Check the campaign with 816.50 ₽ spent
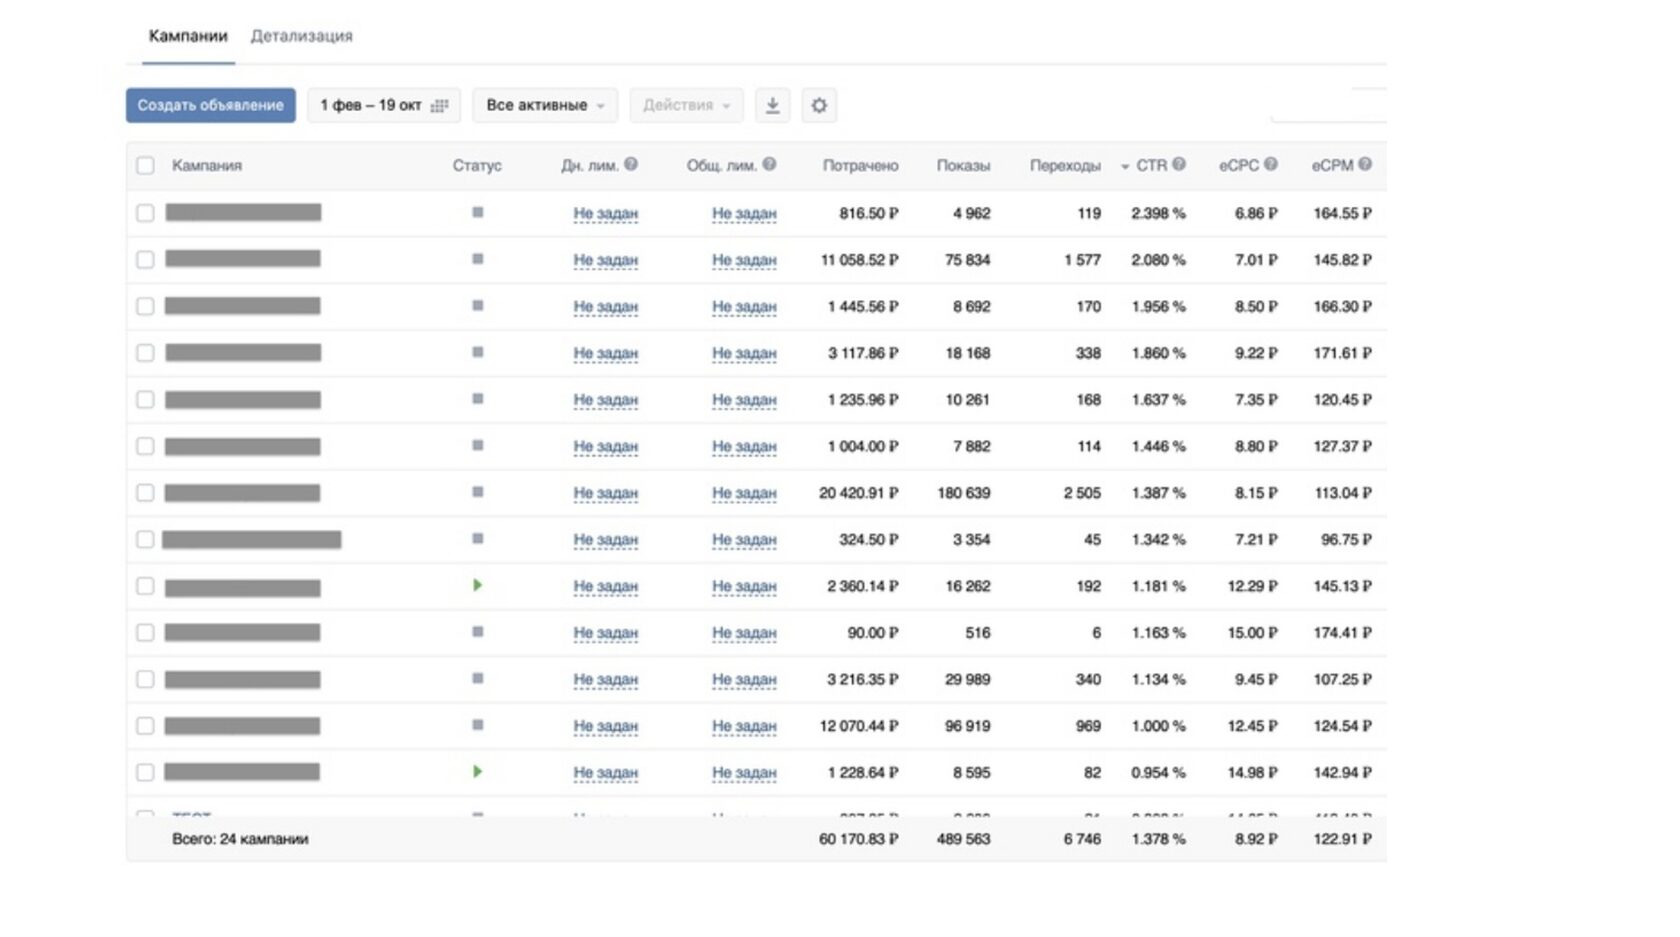This screenshot has width=1680, height=937. (145, 213)
